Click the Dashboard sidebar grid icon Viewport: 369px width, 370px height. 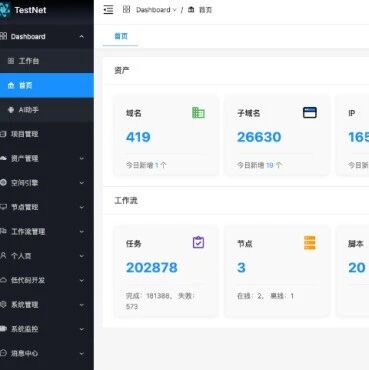point(3,36)
